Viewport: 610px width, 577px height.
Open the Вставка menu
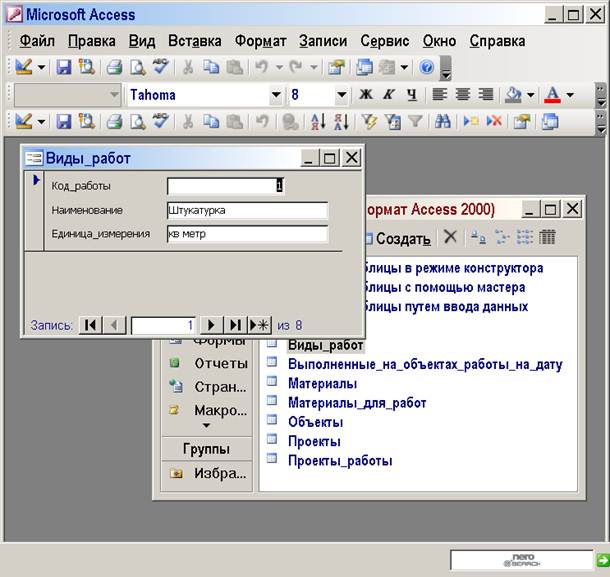point(195,41)
